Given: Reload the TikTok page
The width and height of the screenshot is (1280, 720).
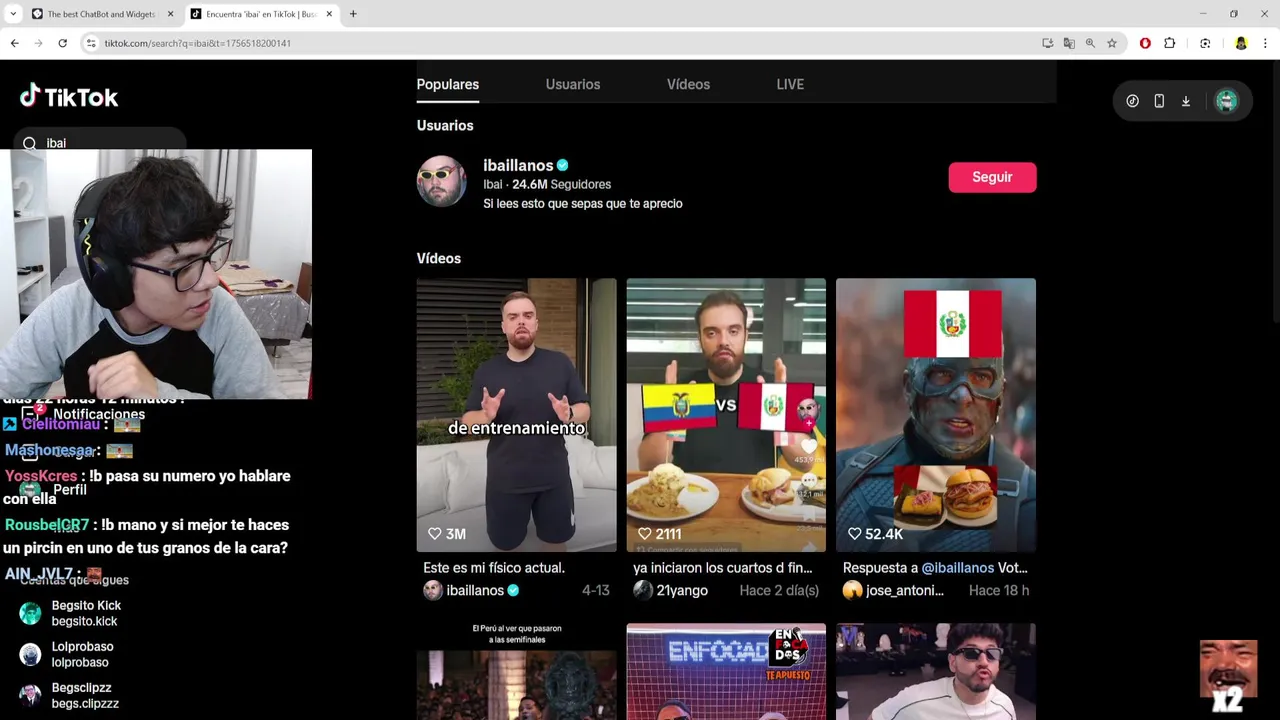Looking at the screenshot, I should pyautogui.click(x=62, y=43).
